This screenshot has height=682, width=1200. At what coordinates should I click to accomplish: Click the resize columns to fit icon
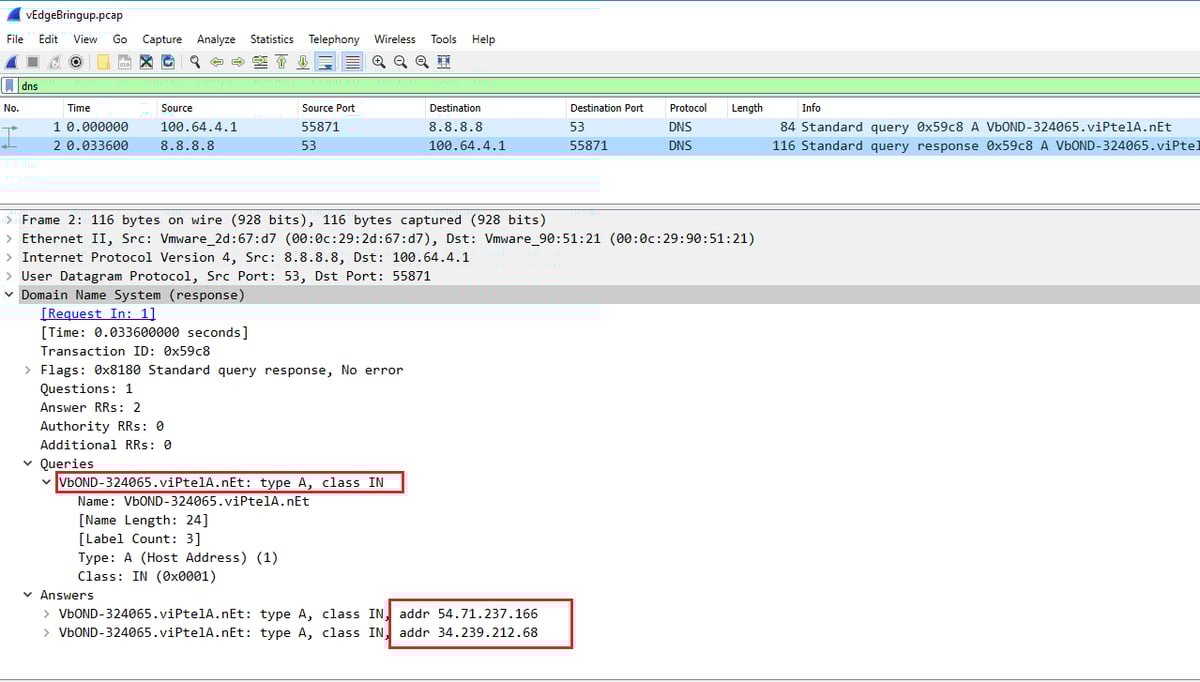(x=444, y=62)
